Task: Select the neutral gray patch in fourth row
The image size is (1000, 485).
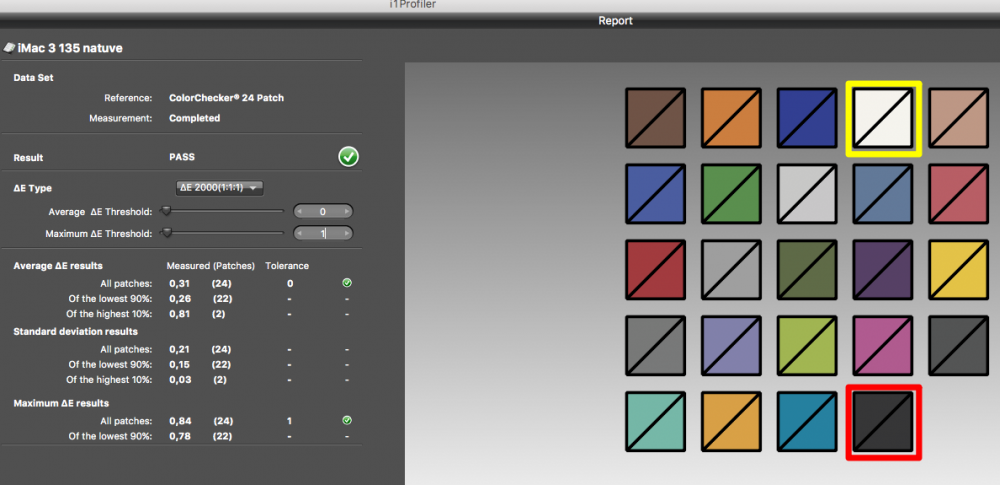Action: tap(655, 346)
